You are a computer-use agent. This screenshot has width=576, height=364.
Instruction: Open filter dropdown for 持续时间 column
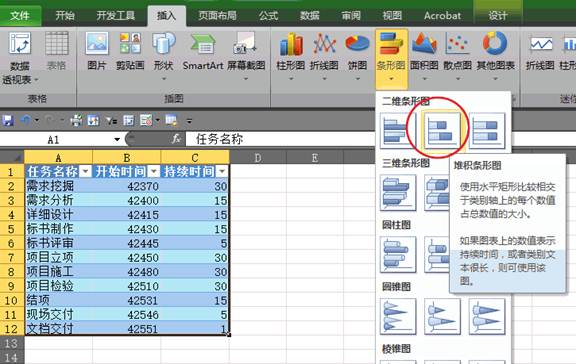tap(222, 172)
